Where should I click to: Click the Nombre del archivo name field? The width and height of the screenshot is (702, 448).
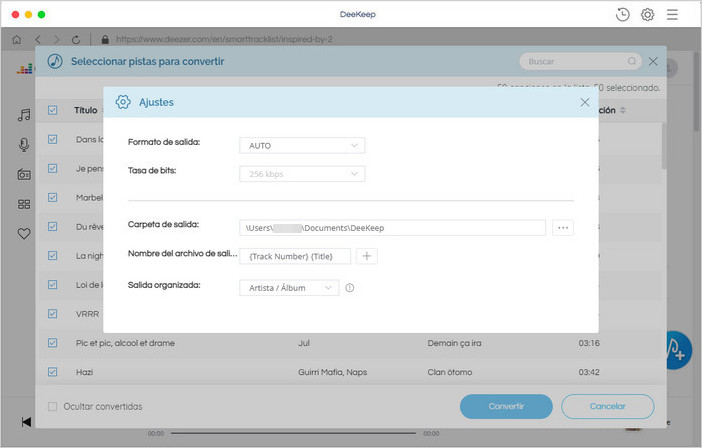295,256
